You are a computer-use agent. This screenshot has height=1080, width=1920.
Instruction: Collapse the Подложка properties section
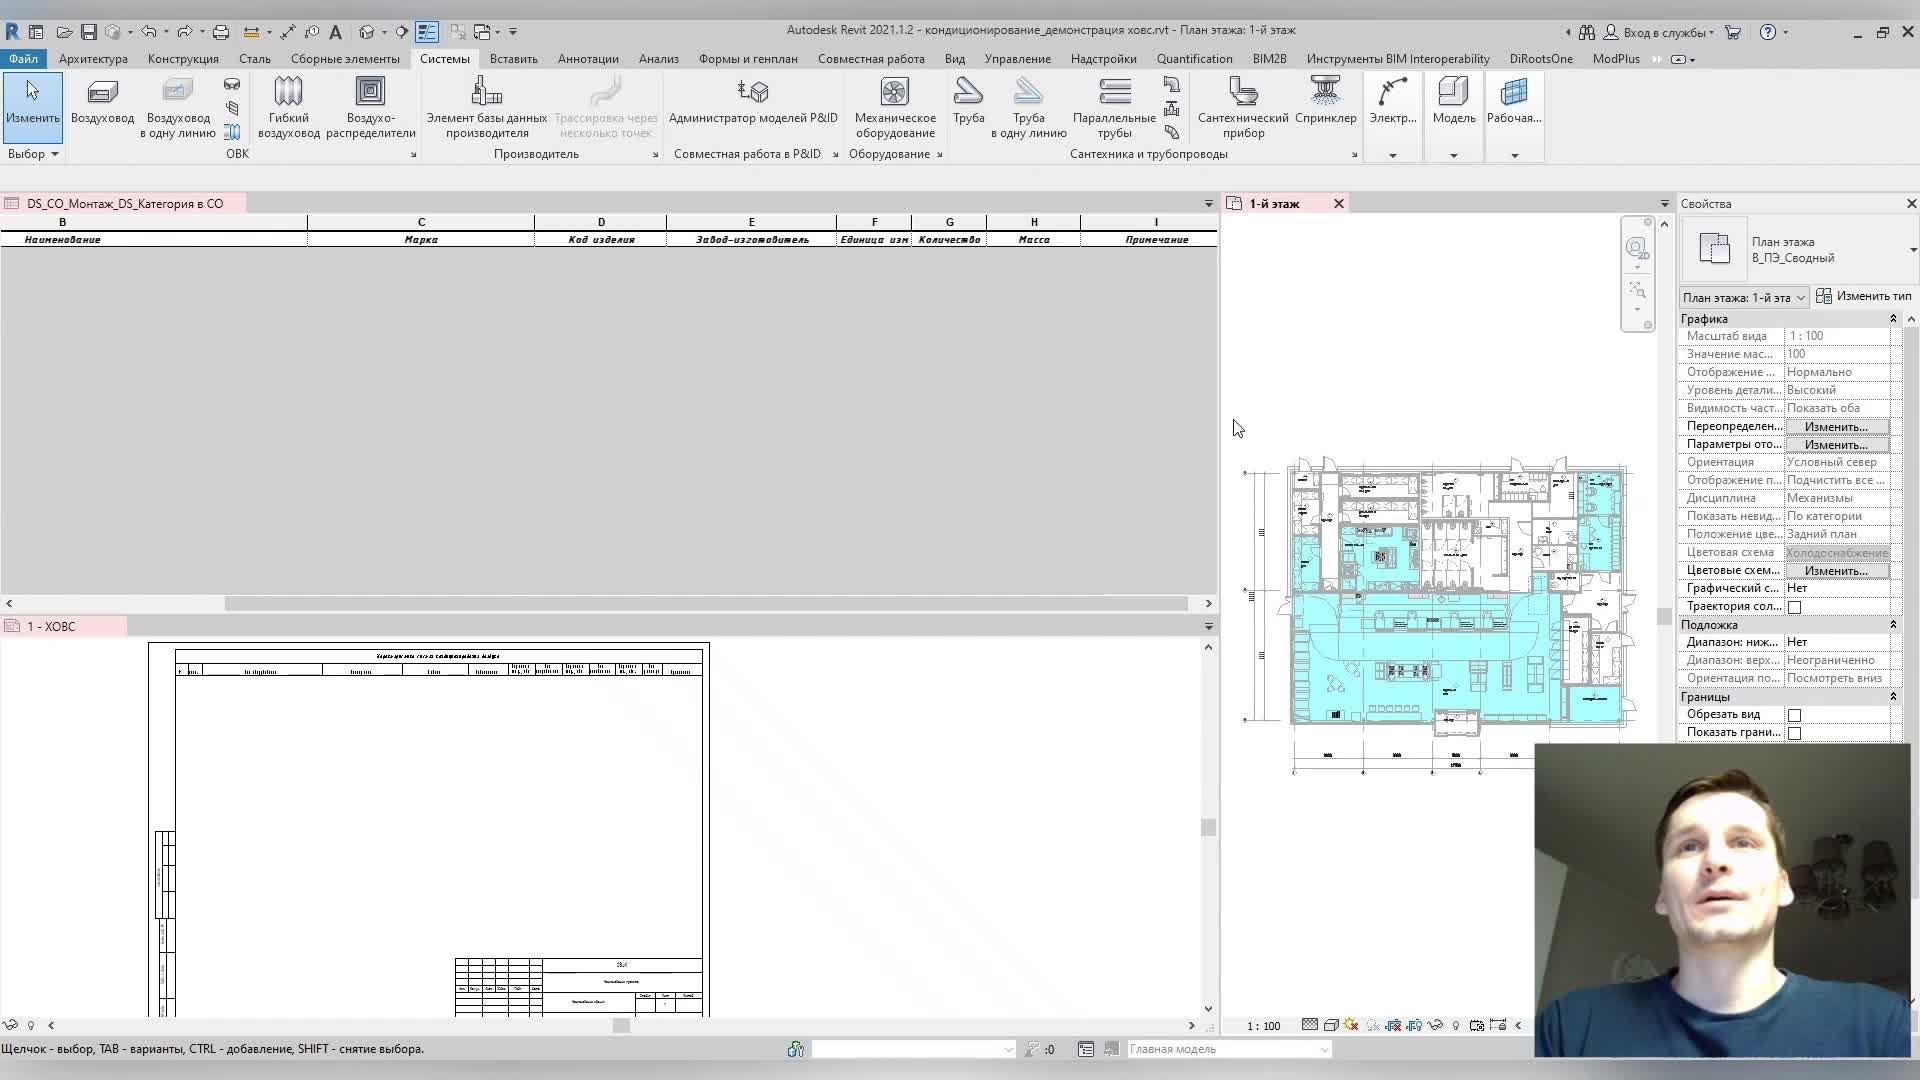tap(1892, 625)
